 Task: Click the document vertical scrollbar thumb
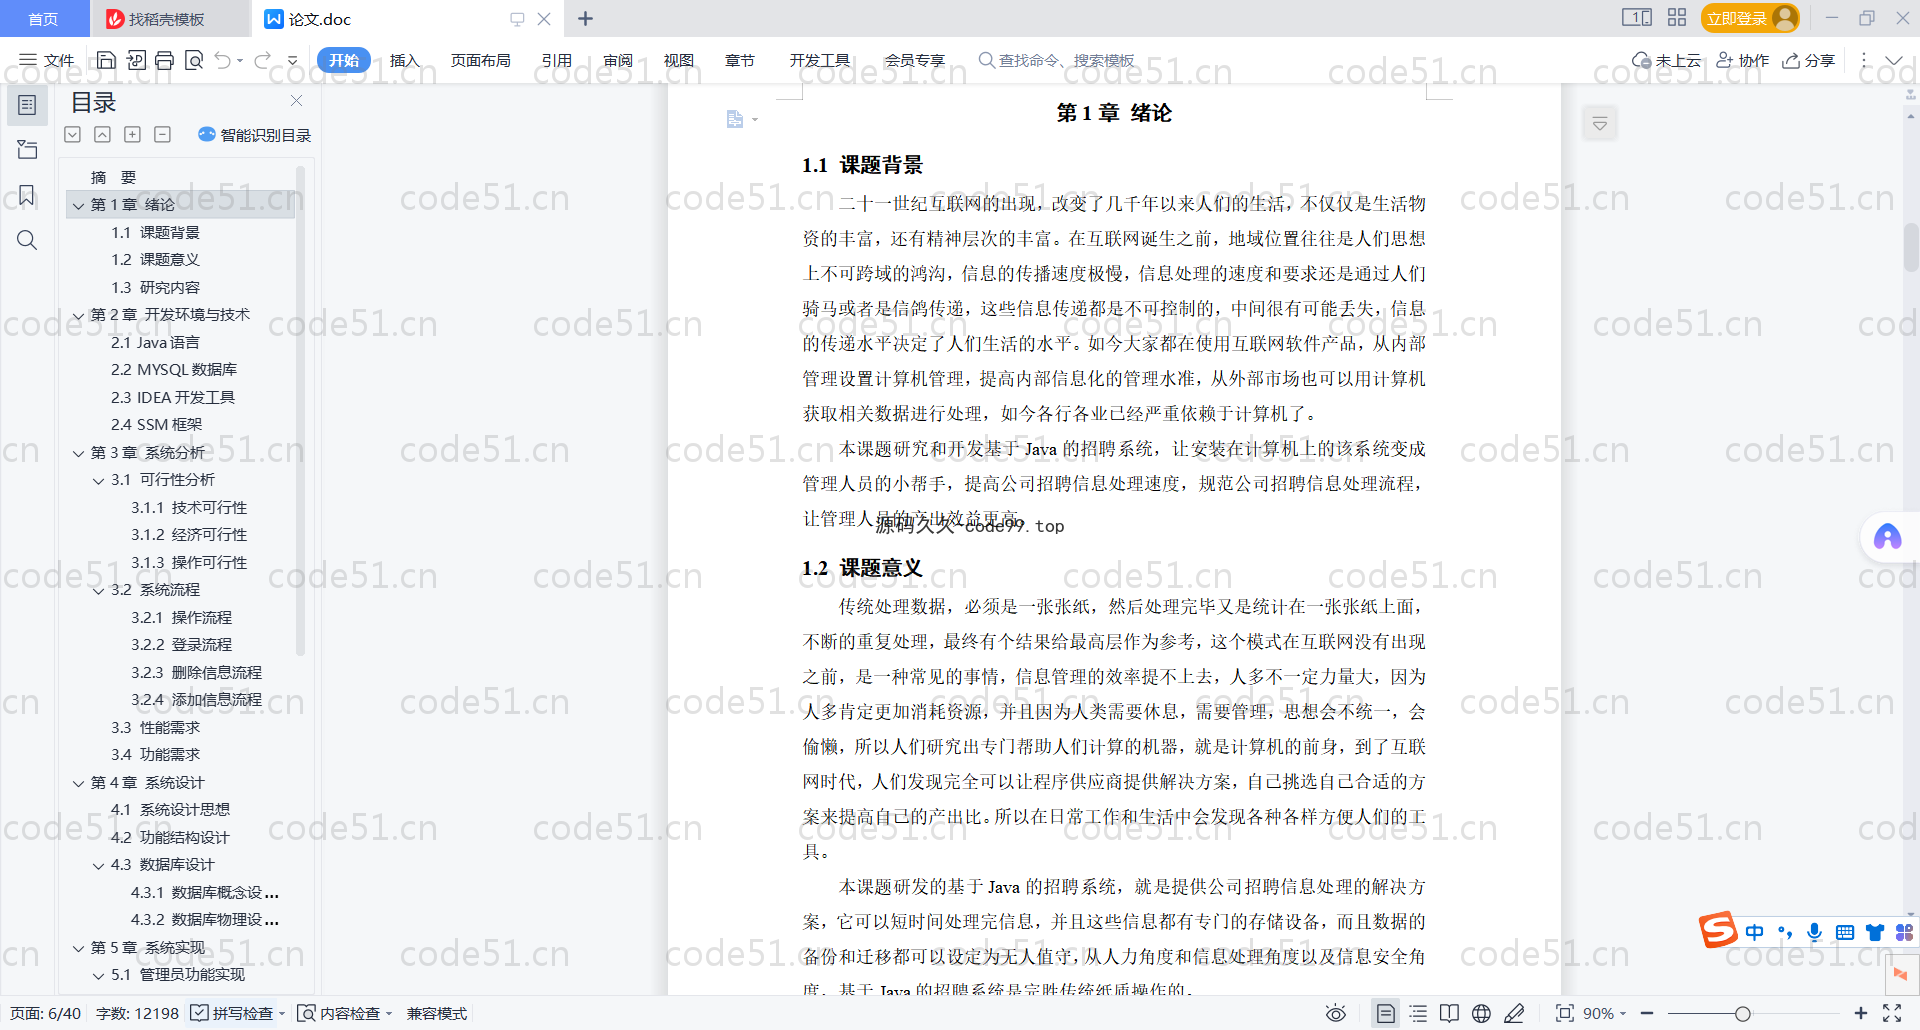tap(1910, 247)
